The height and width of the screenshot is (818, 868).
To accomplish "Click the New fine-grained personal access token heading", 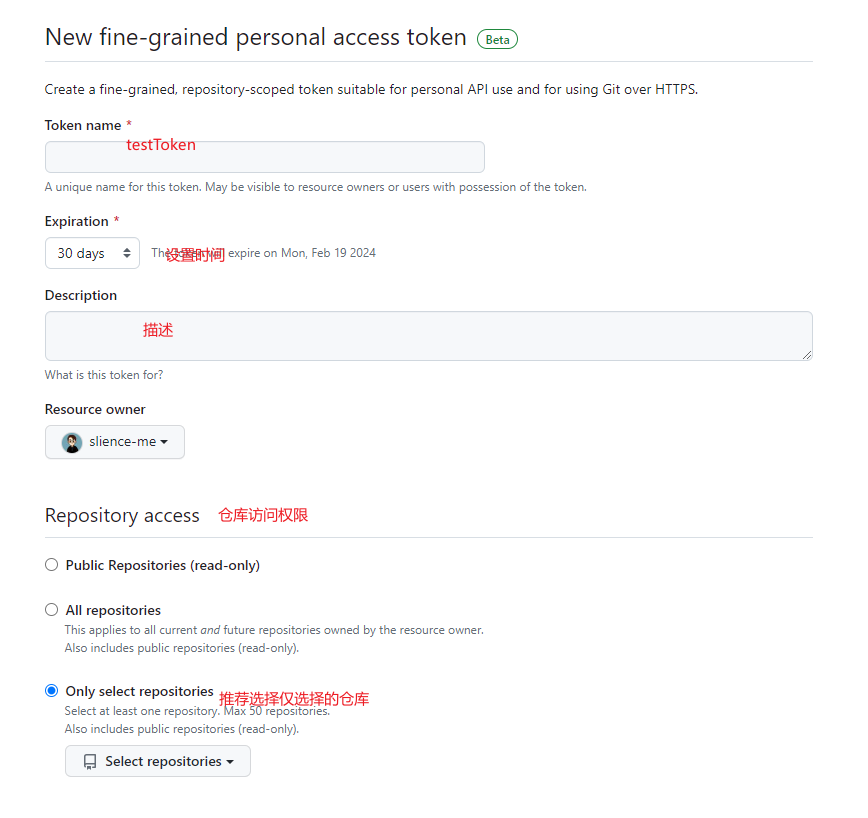I will pos(256,38).
